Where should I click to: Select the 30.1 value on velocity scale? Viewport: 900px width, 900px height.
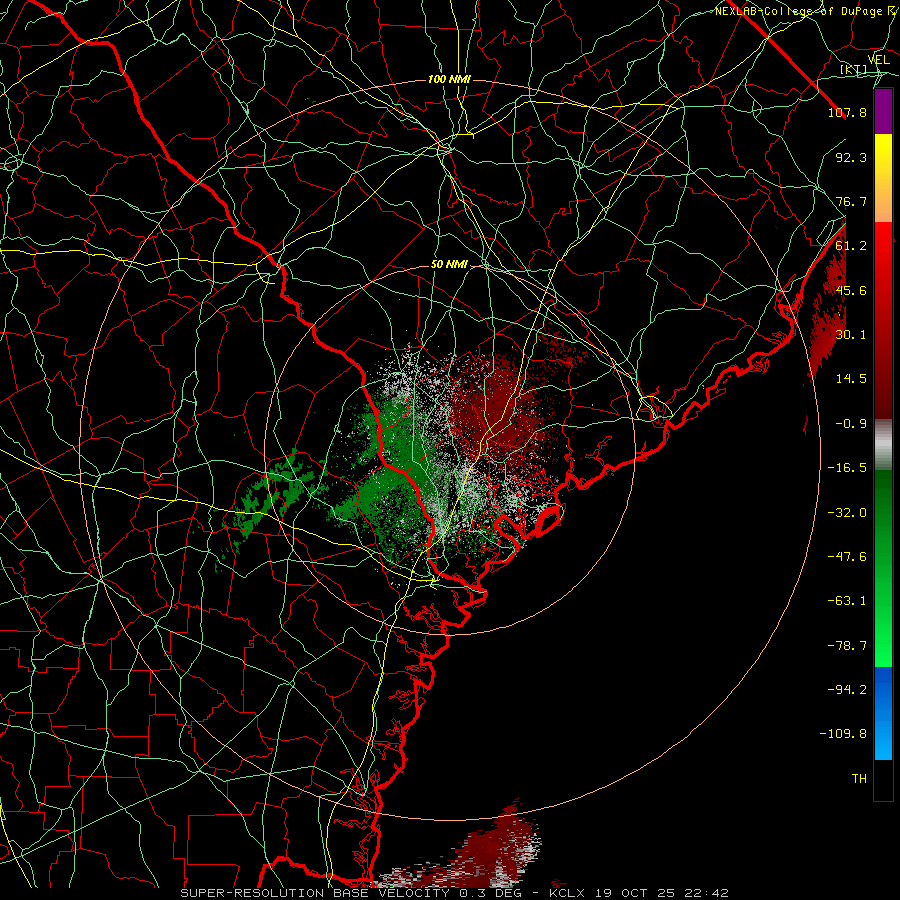(x=851, y=335)
